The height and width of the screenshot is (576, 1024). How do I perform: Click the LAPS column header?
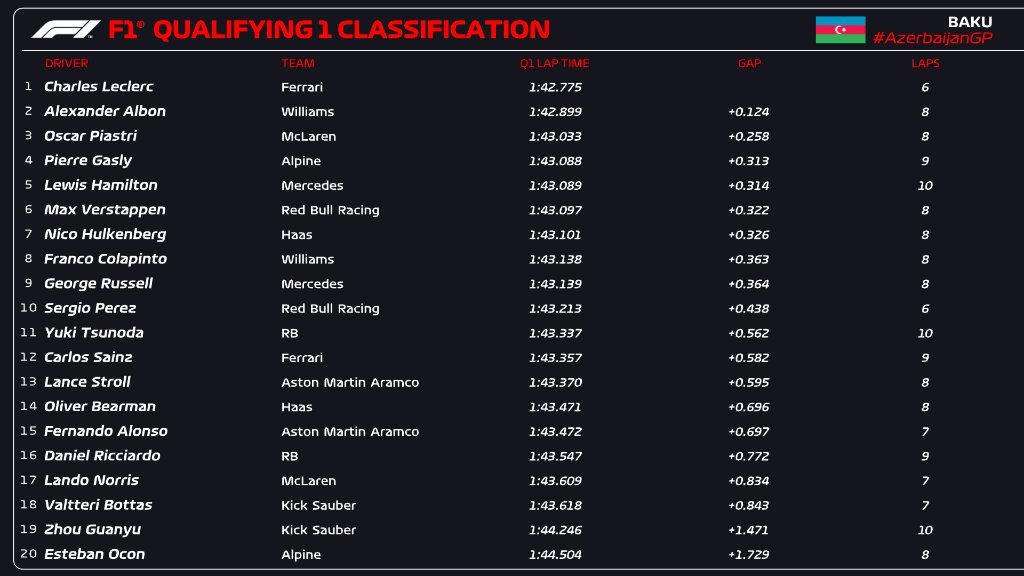coord(925,63)
